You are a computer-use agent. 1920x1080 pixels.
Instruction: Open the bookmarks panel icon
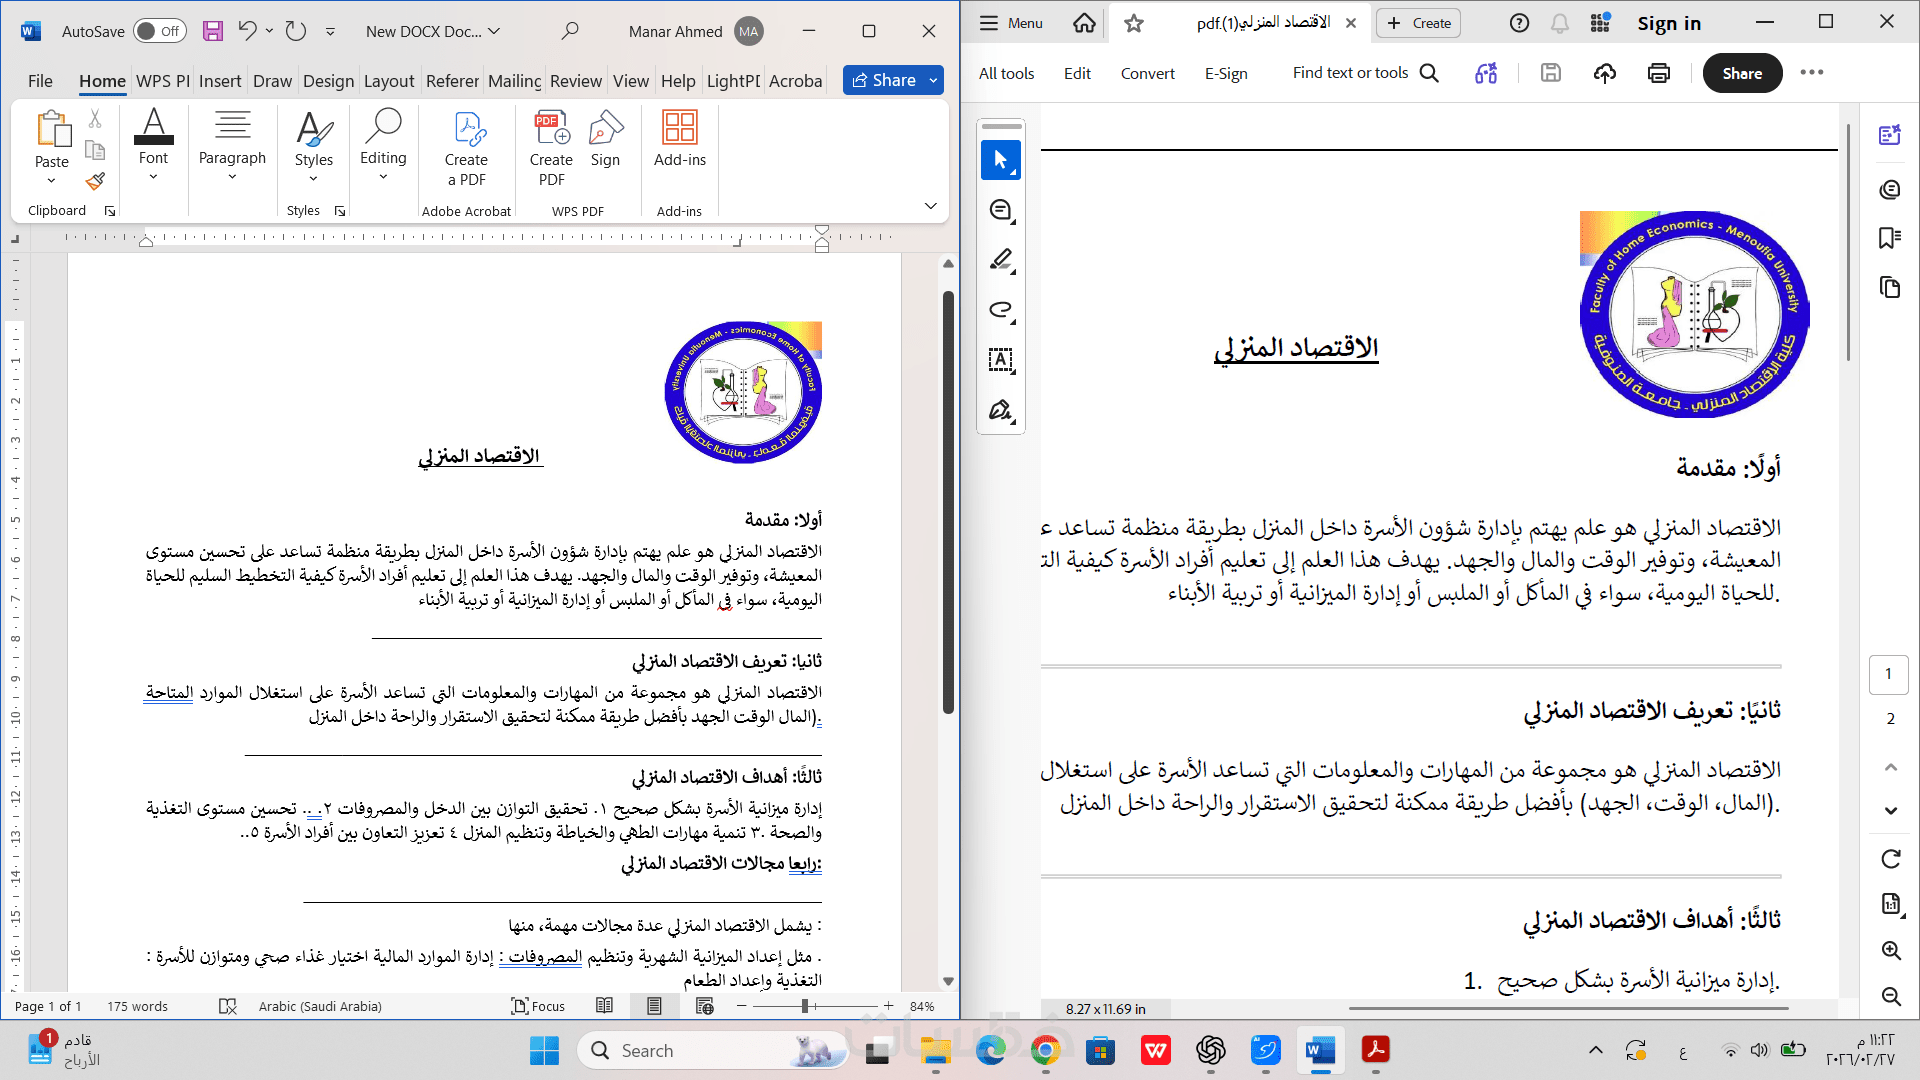click(1889, 238)
